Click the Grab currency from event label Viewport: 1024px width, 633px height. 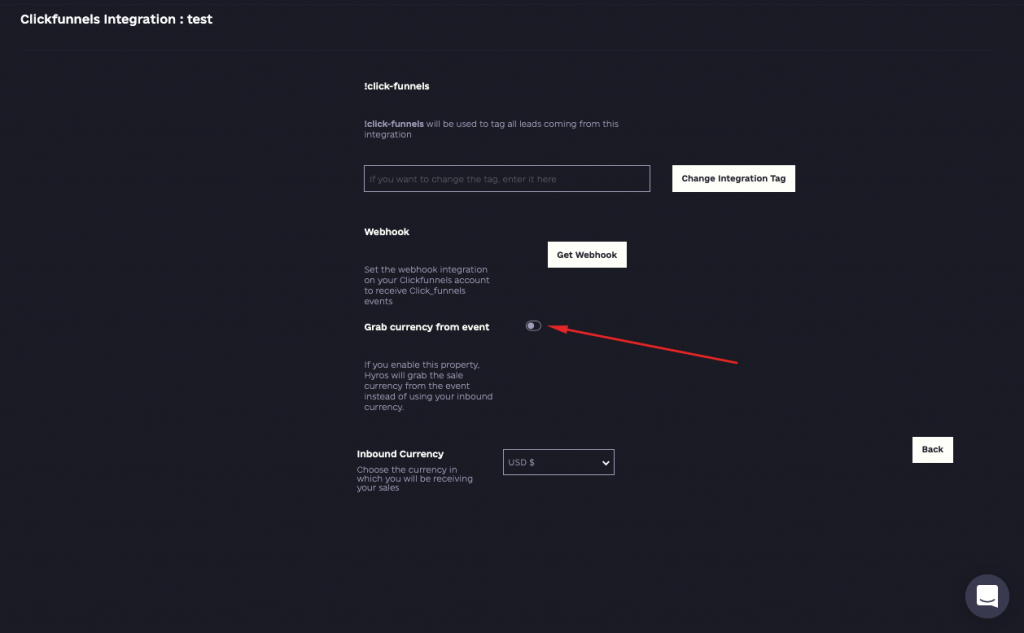(x=426, y=327)
